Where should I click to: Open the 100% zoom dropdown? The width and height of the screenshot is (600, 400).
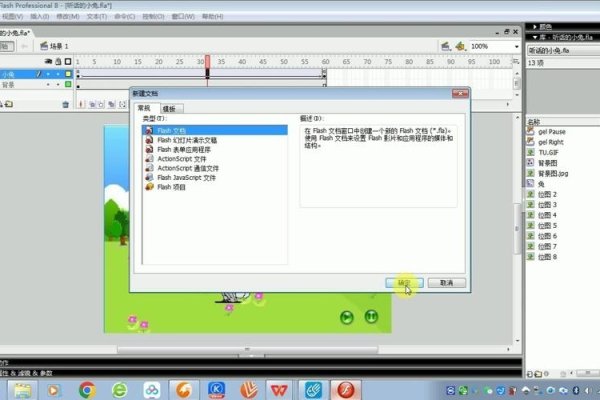click(517, 47)
